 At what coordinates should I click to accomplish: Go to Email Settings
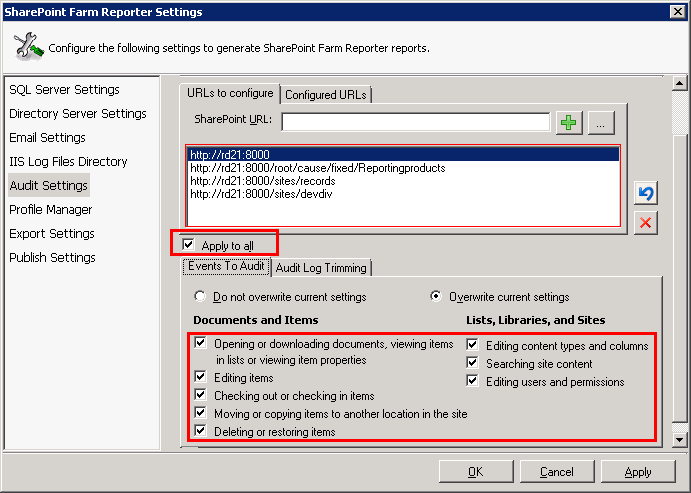[47, 137]
